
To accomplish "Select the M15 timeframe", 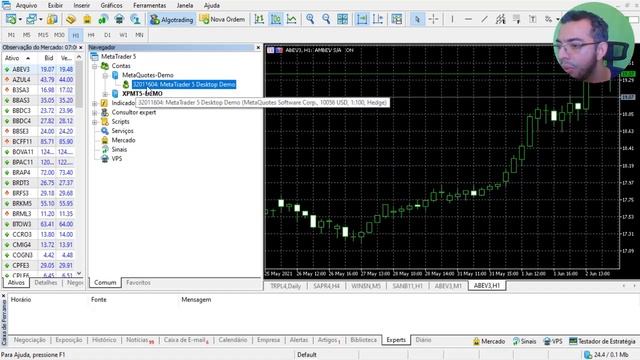I will click(x=43, y=35).
